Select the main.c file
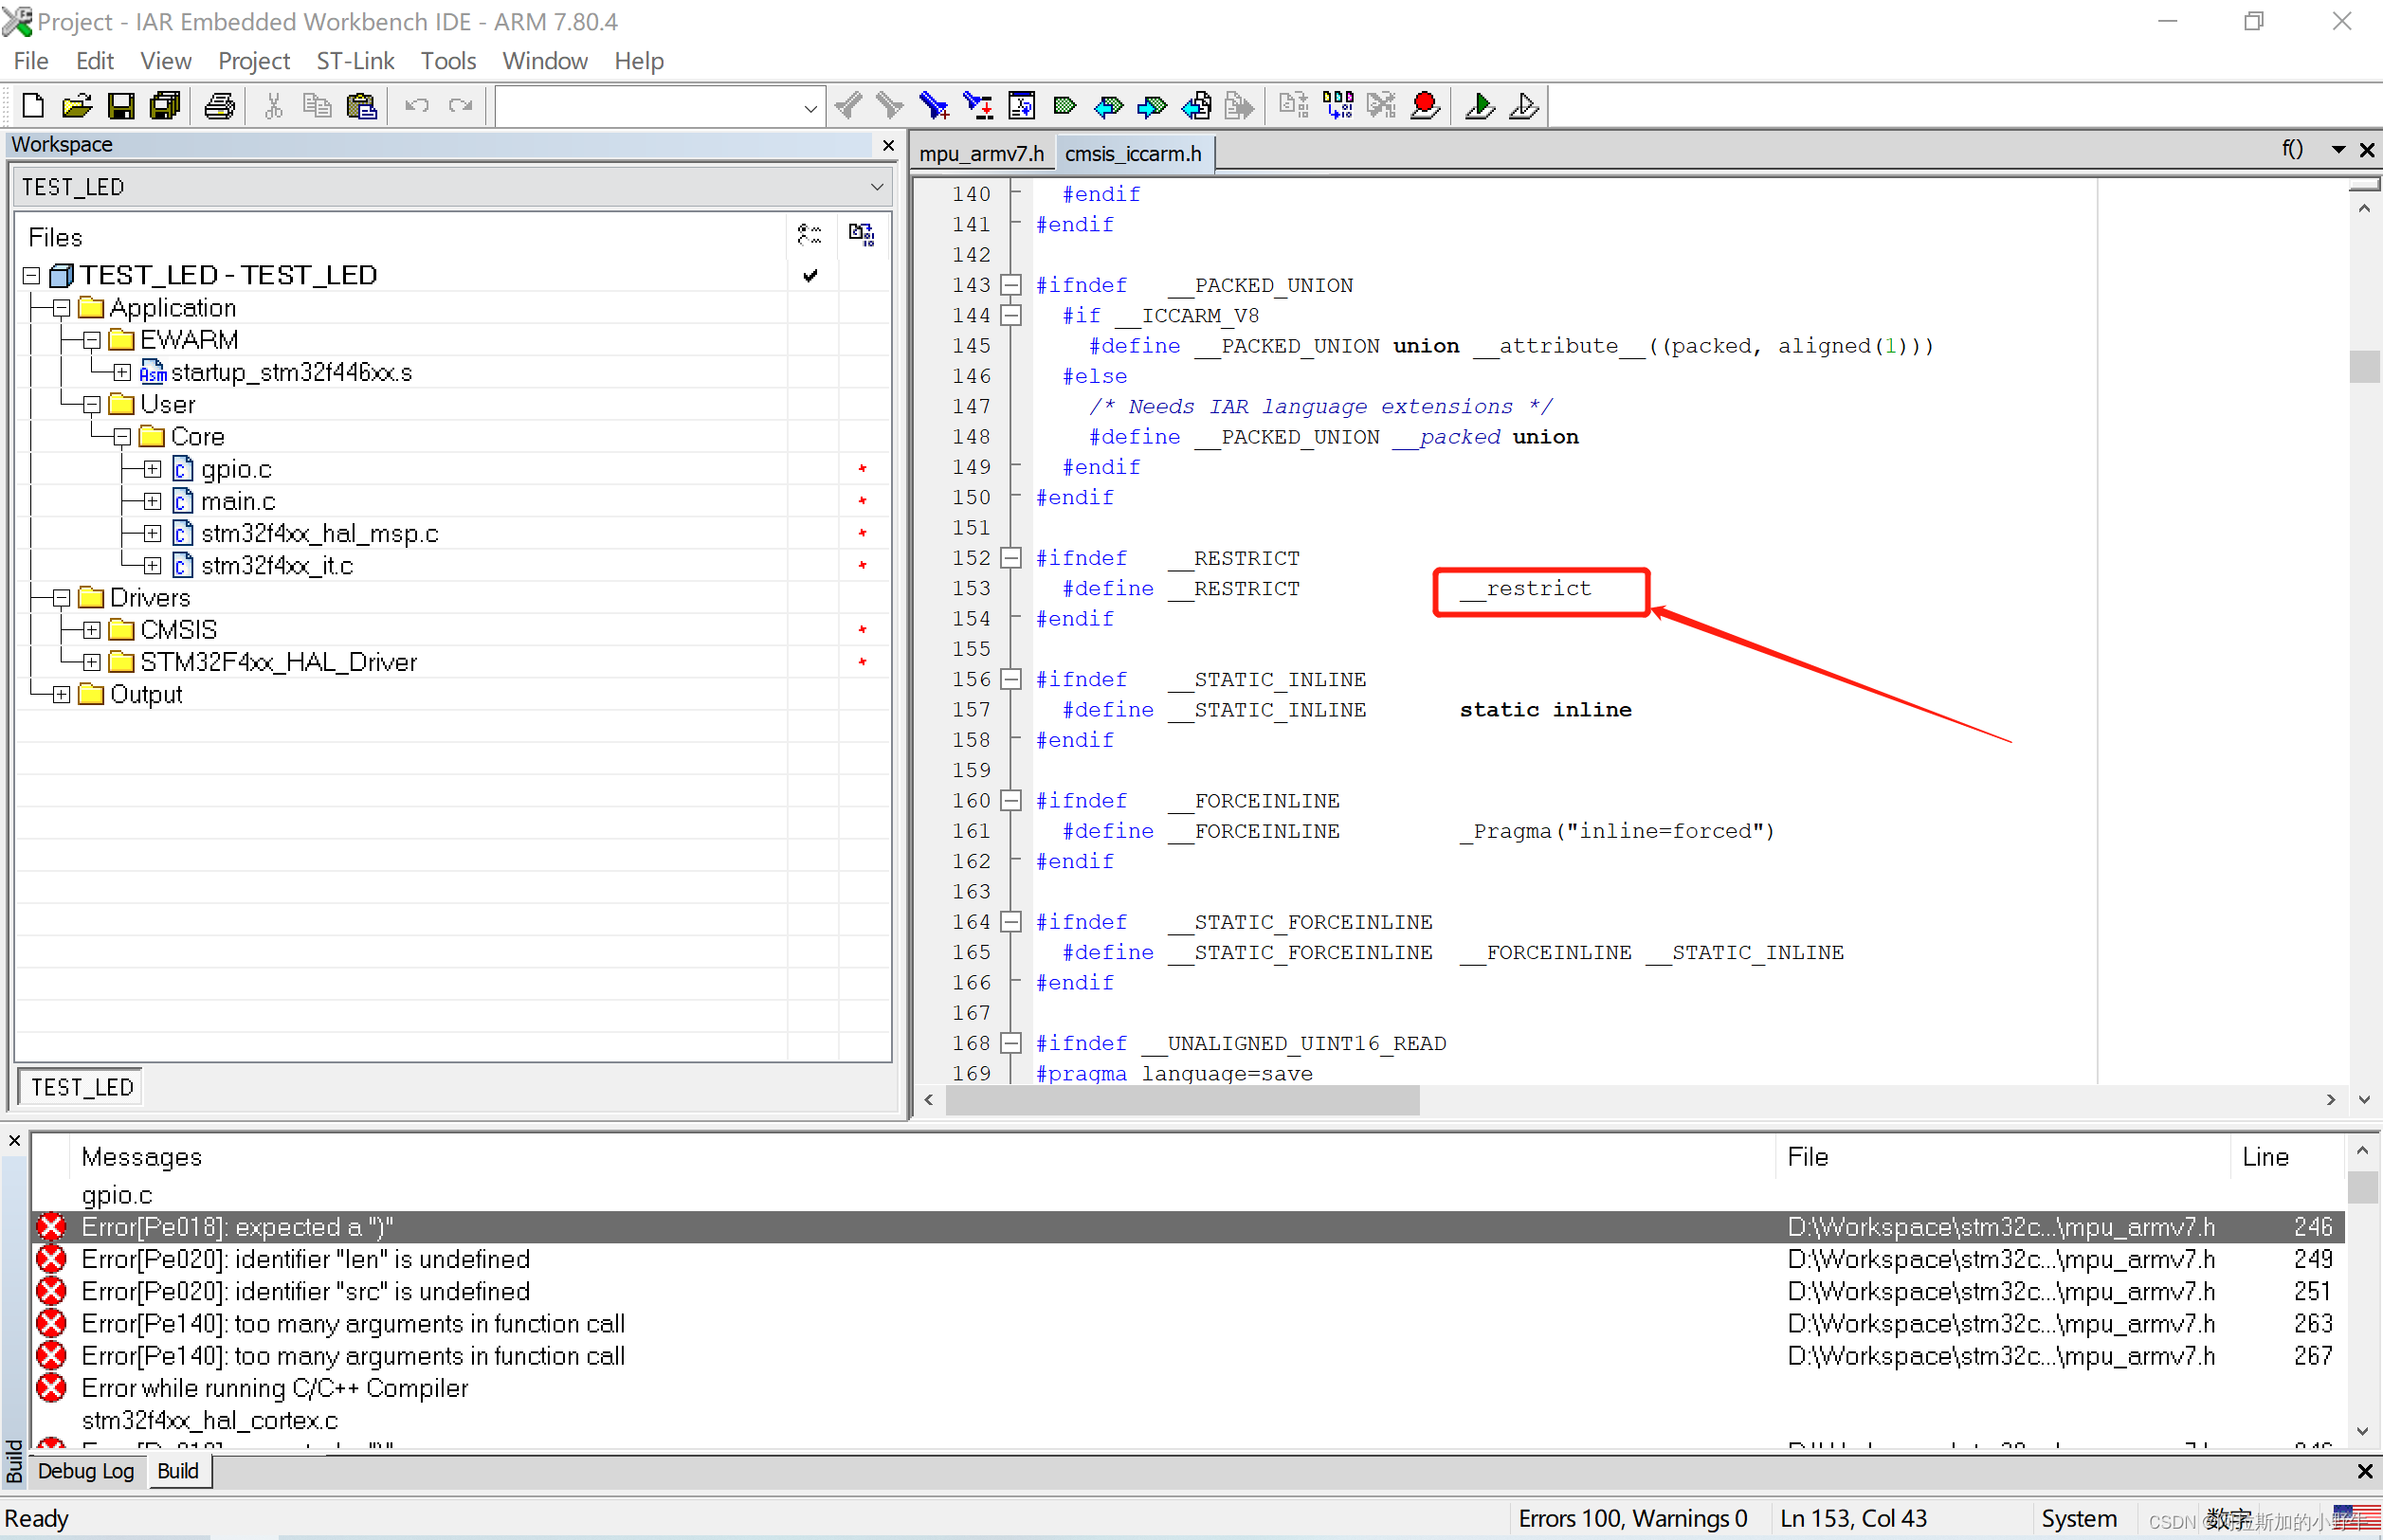The height and width of the screenshot is (1540, 2383). 238,501
